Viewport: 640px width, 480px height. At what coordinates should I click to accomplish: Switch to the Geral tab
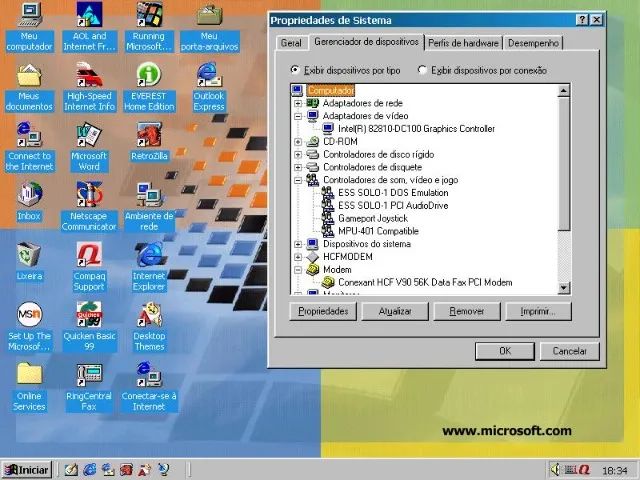tap(291, 43)
